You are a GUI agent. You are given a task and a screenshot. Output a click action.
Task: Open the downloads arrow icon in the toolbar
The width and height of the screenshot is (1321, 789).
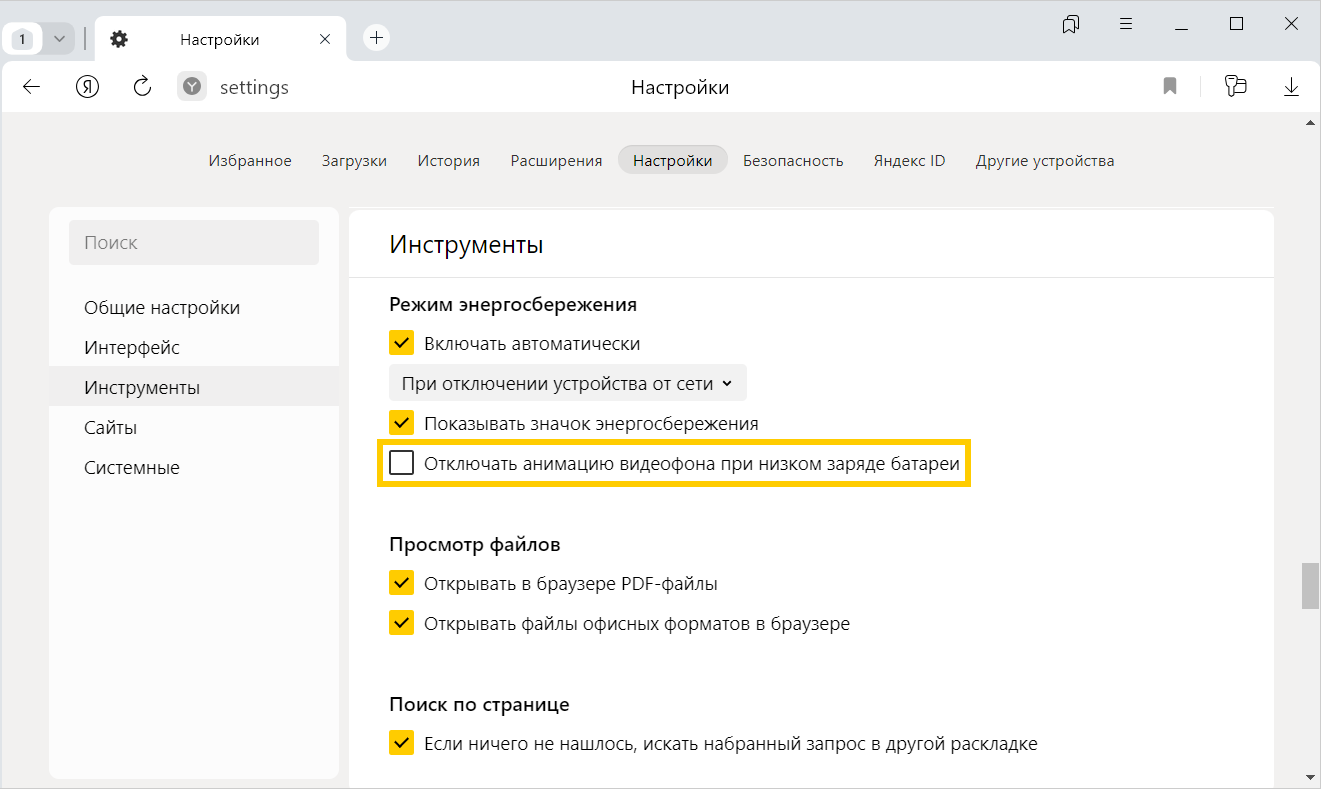coord(1291,87)
